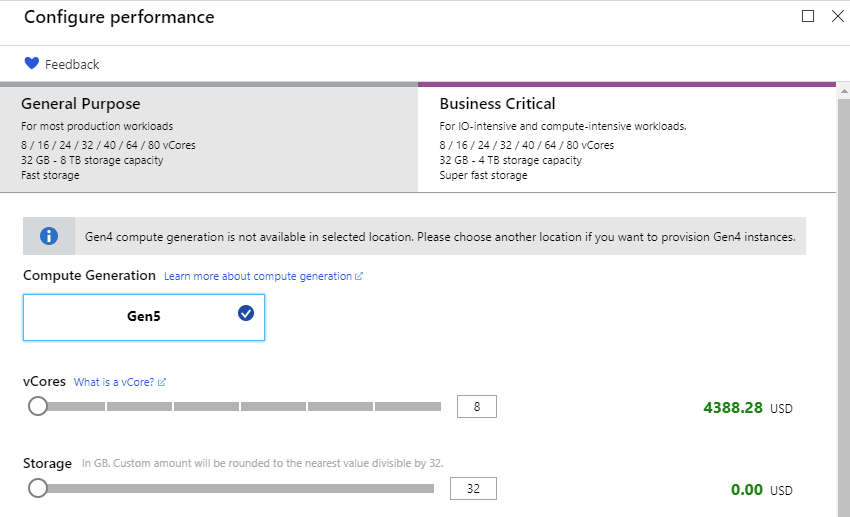
Task: Switch to the General Purpose tier tab
Action: [208, 138]
